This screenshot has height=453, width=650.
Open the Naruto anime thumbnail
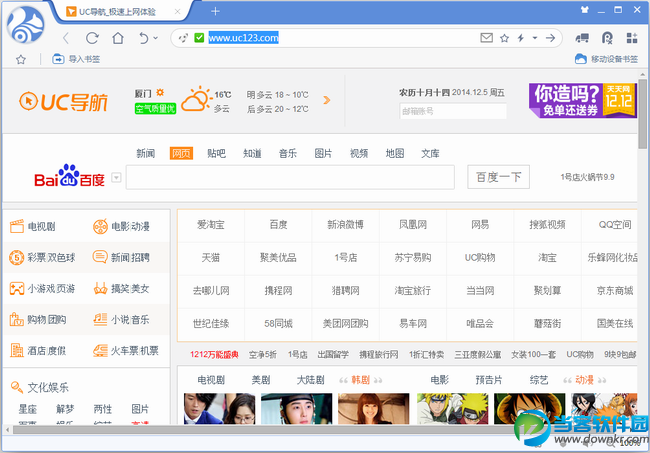(x=452, y=409)
